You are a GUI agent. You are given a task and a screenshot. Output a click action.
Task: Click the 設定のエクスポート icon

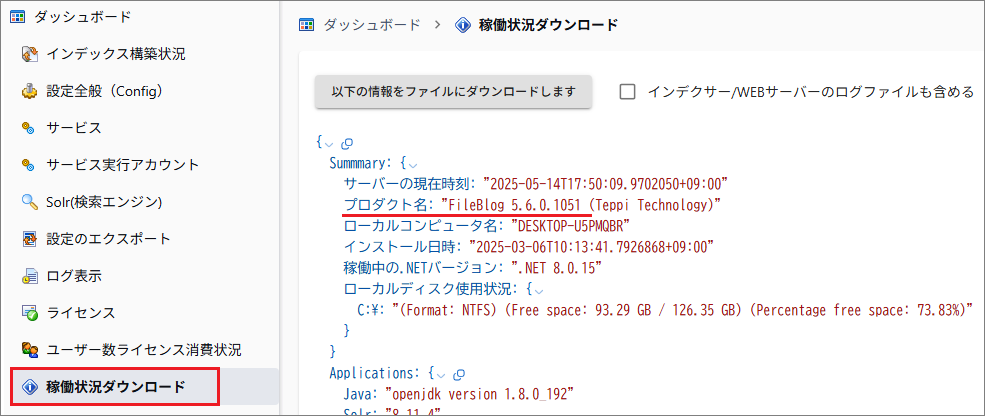pos(29,239)
